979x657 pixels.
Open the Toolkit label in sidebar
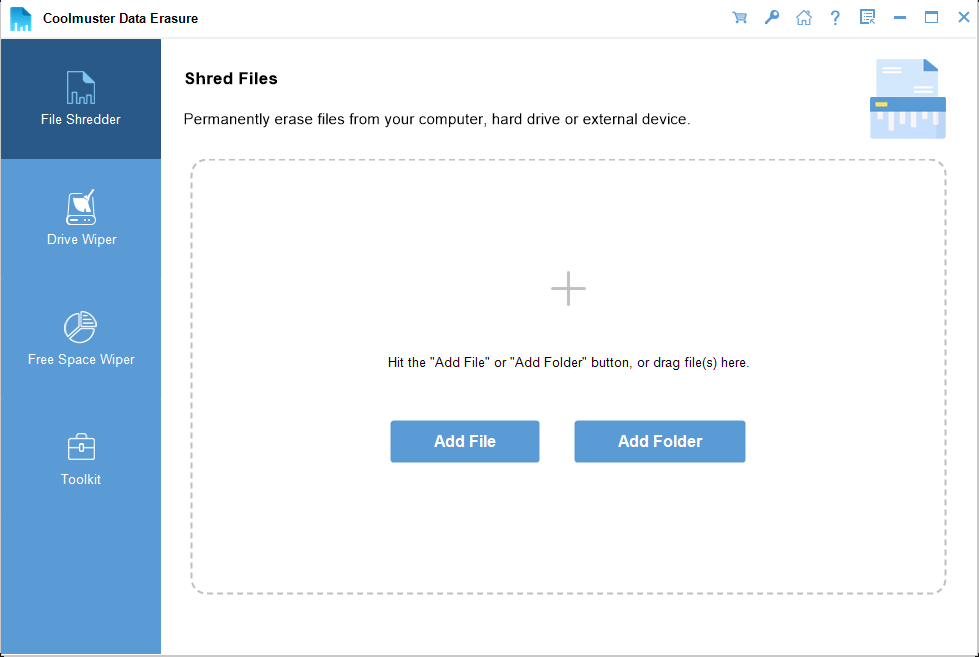[81, 479]
